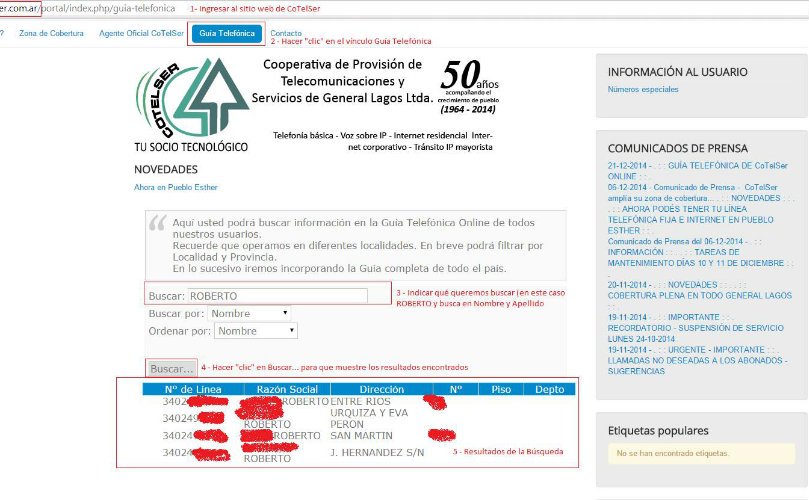Click the Razón Social column header

click(287, 389)
